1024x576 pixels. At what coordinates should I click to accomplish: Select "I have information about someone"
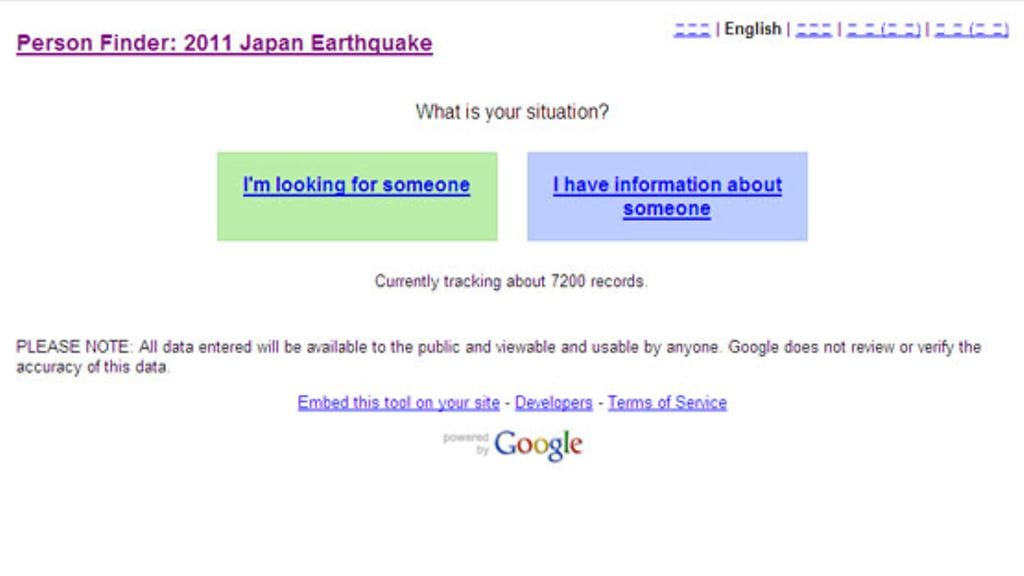(x=667, y=196)
